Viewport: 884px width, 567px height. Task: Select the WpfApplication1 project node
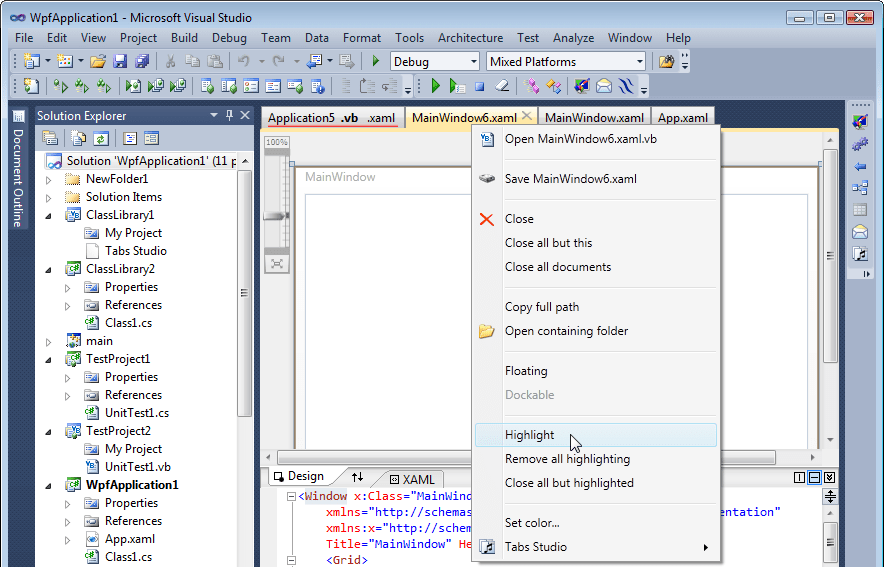(132, 485)
